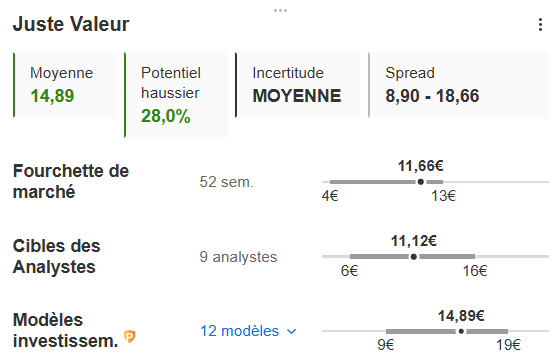Image resolution: width=555 pixels, height=364 pixels.
Task: Click the drag handle dots above title
Action: pyautogui.click(x=280, y=11)
